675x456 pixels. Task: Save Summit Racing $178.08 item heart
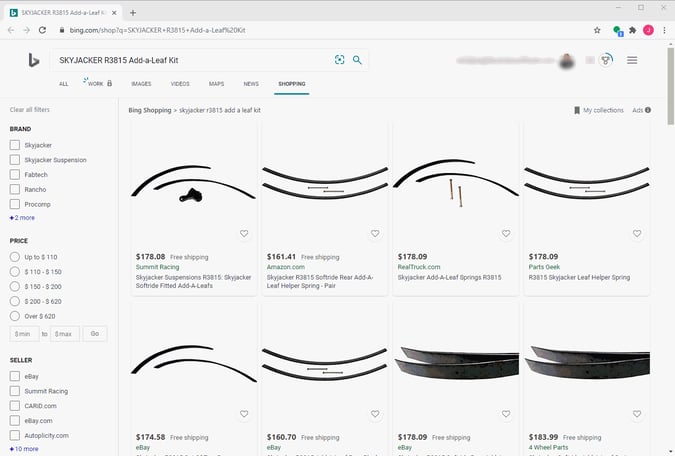pyautogui.click(x=244, y=233)
